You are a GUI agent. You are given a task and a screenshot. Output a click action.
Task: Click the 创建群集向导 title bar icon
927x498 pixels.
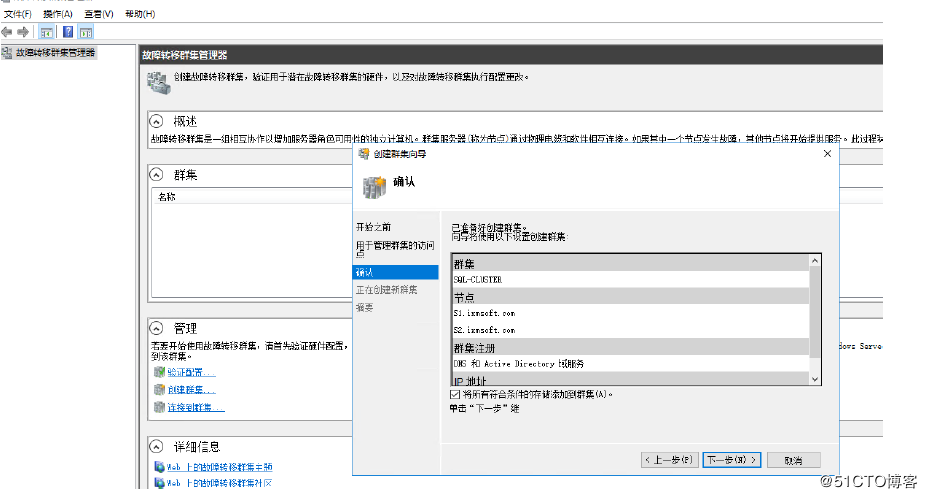click(x=364, y=154)
